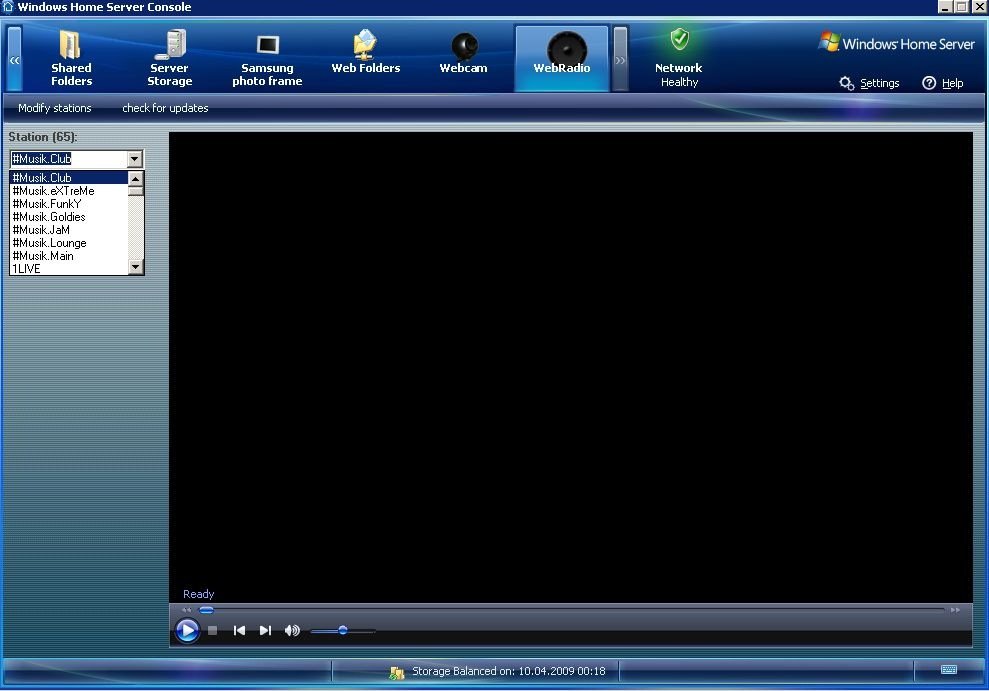Select #Musik.Club in the station list
989x691 pixels.
pos(69,178)
